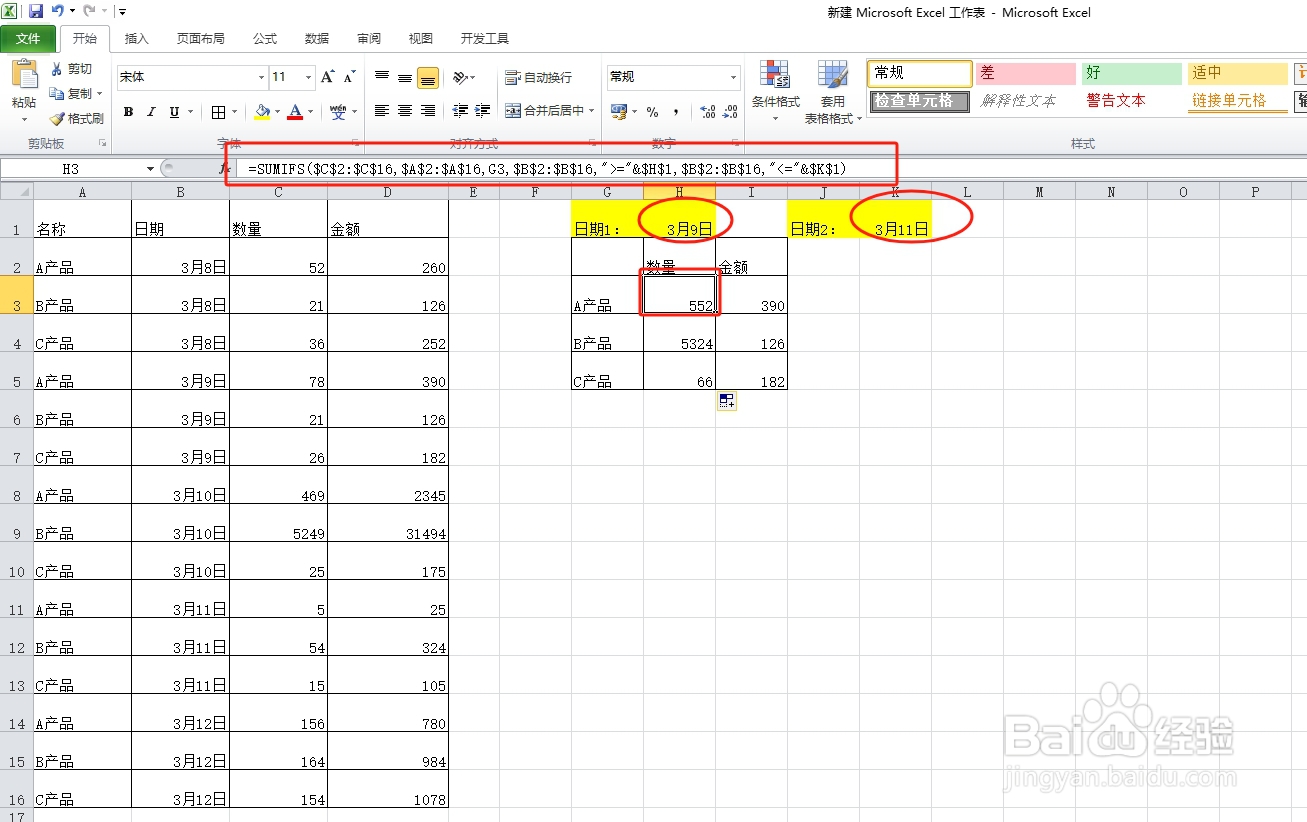
Task: Expand the Name Box dropdown arrow
Action: click(150, 169)
